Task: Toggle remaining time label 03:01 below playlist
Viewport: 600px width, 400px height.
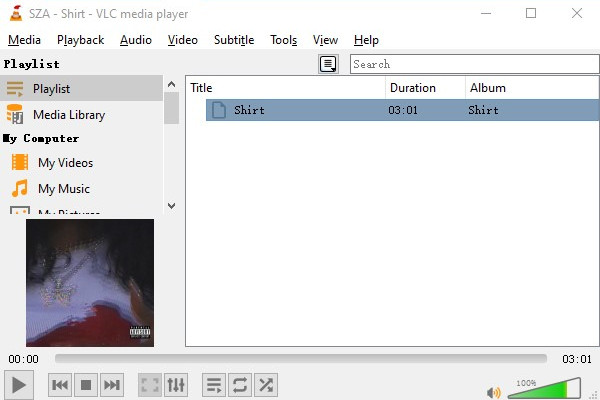Action: (x=577, y=359)
